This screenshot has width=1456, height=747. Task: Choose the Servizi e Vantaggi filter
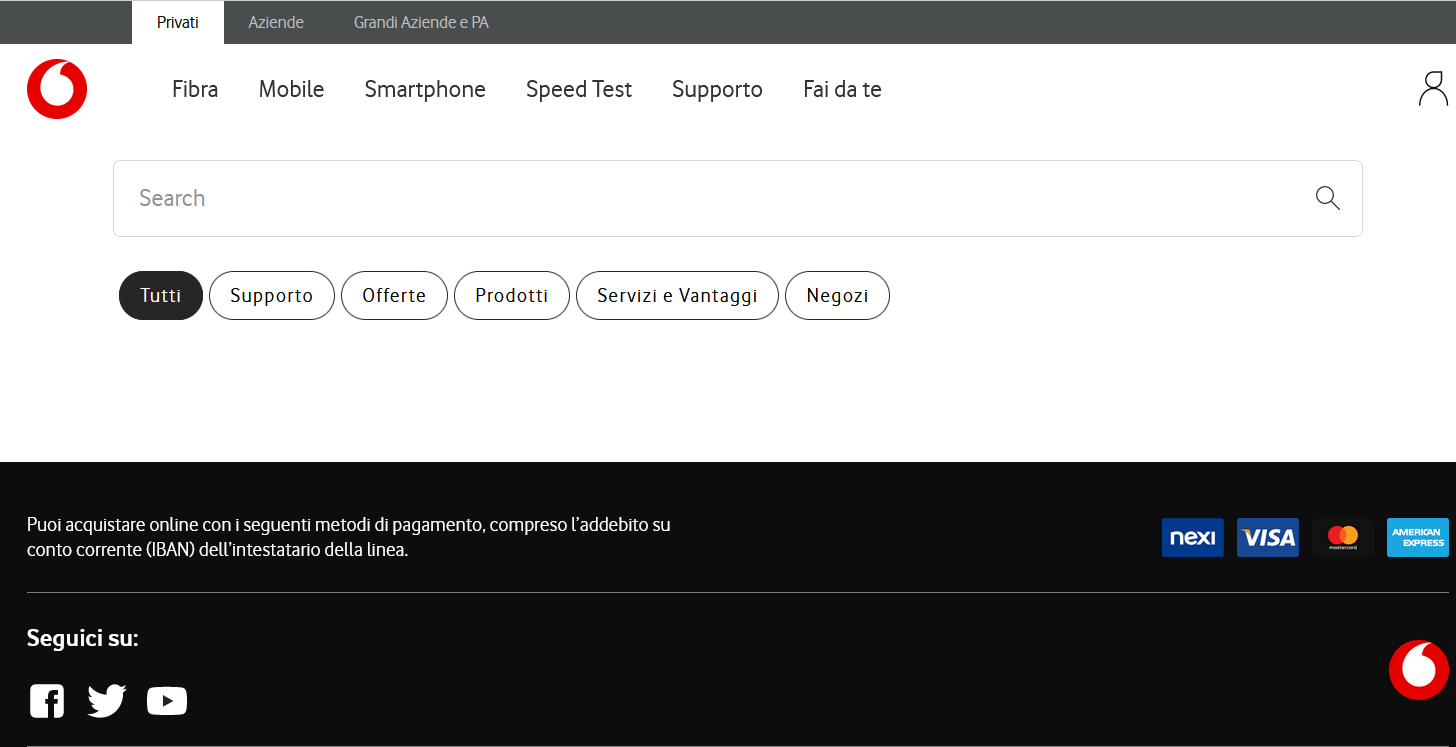pos(677,296)
